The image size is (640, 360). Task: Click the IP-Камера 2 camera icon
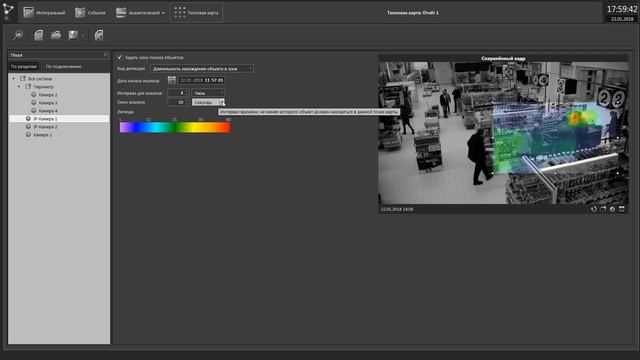(29, 127)
